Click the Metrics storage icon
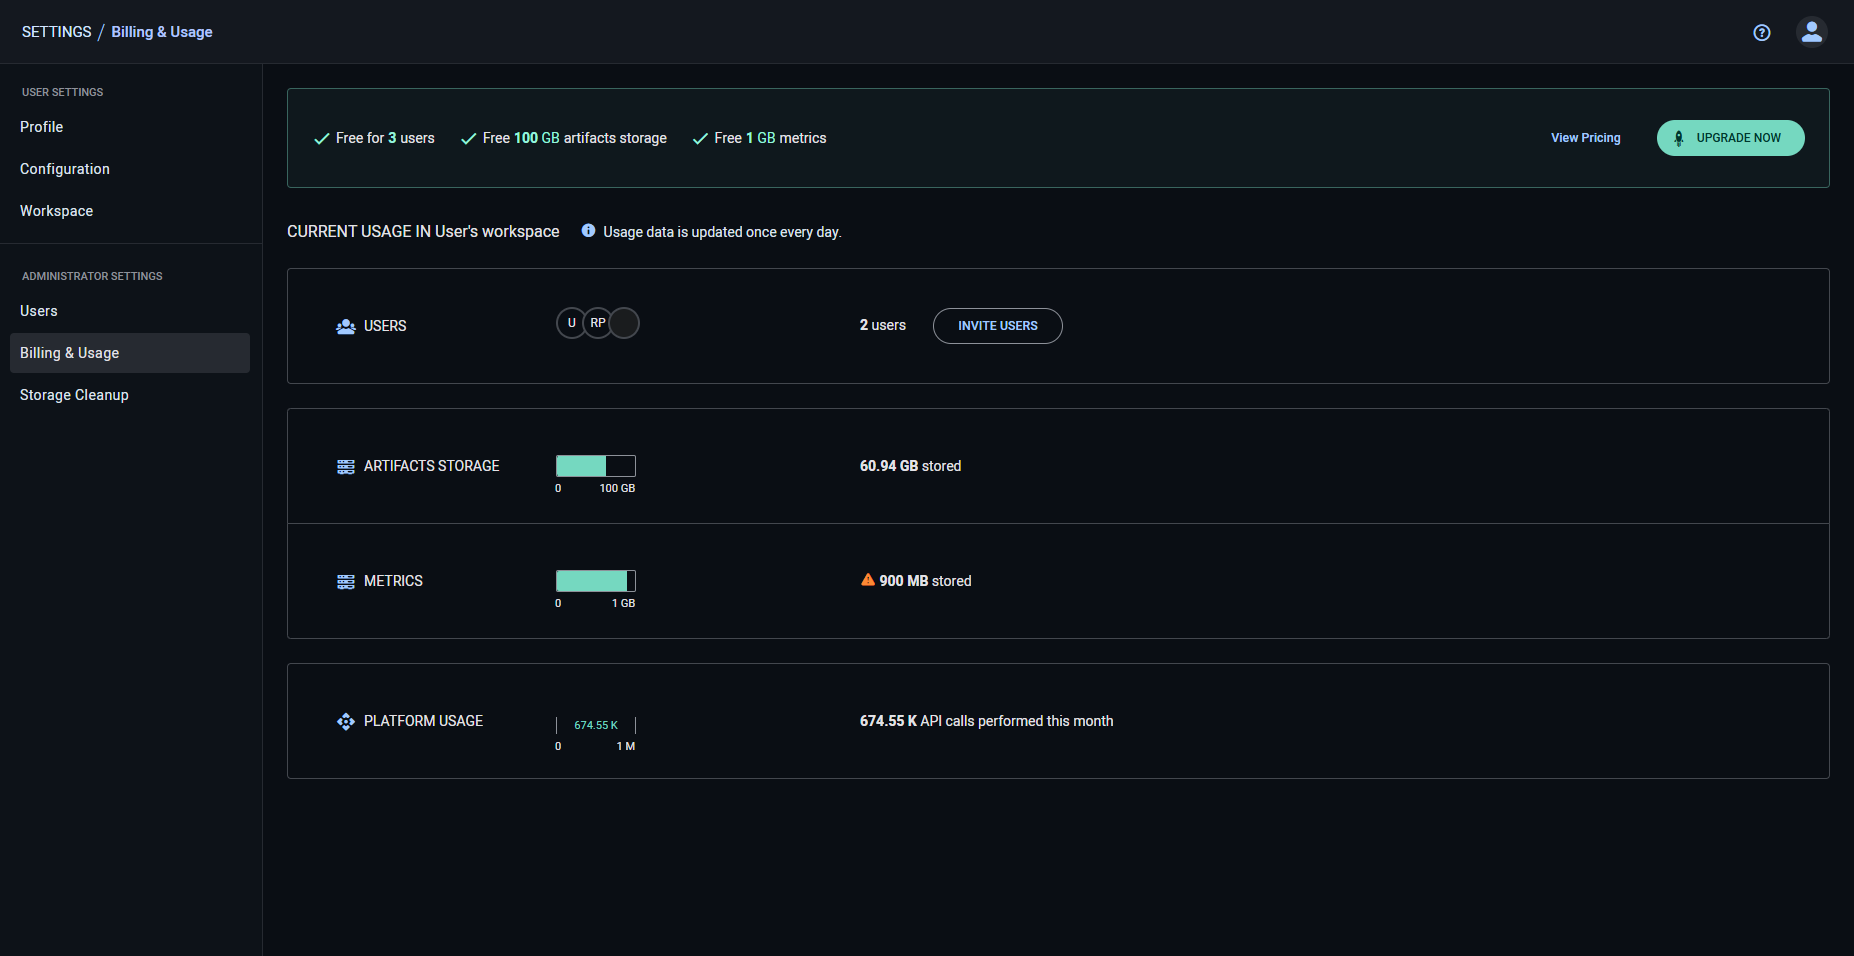This screenshot has width=1854, height=956. 345,581
